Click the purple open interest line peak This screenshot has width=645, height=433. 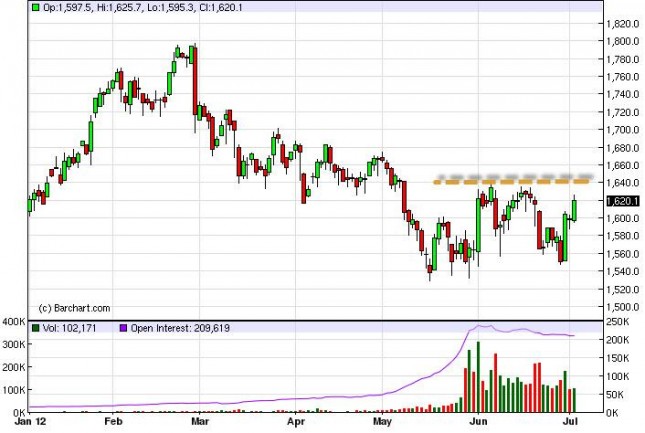(x=478, y=326)
